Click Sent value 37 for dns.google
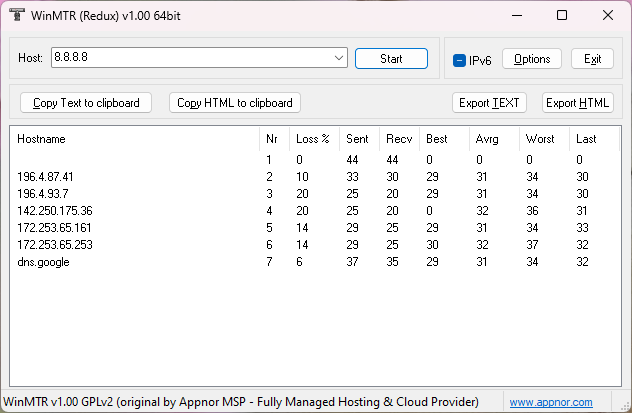The width and height of the screenshot is (632, 413). 352,262
